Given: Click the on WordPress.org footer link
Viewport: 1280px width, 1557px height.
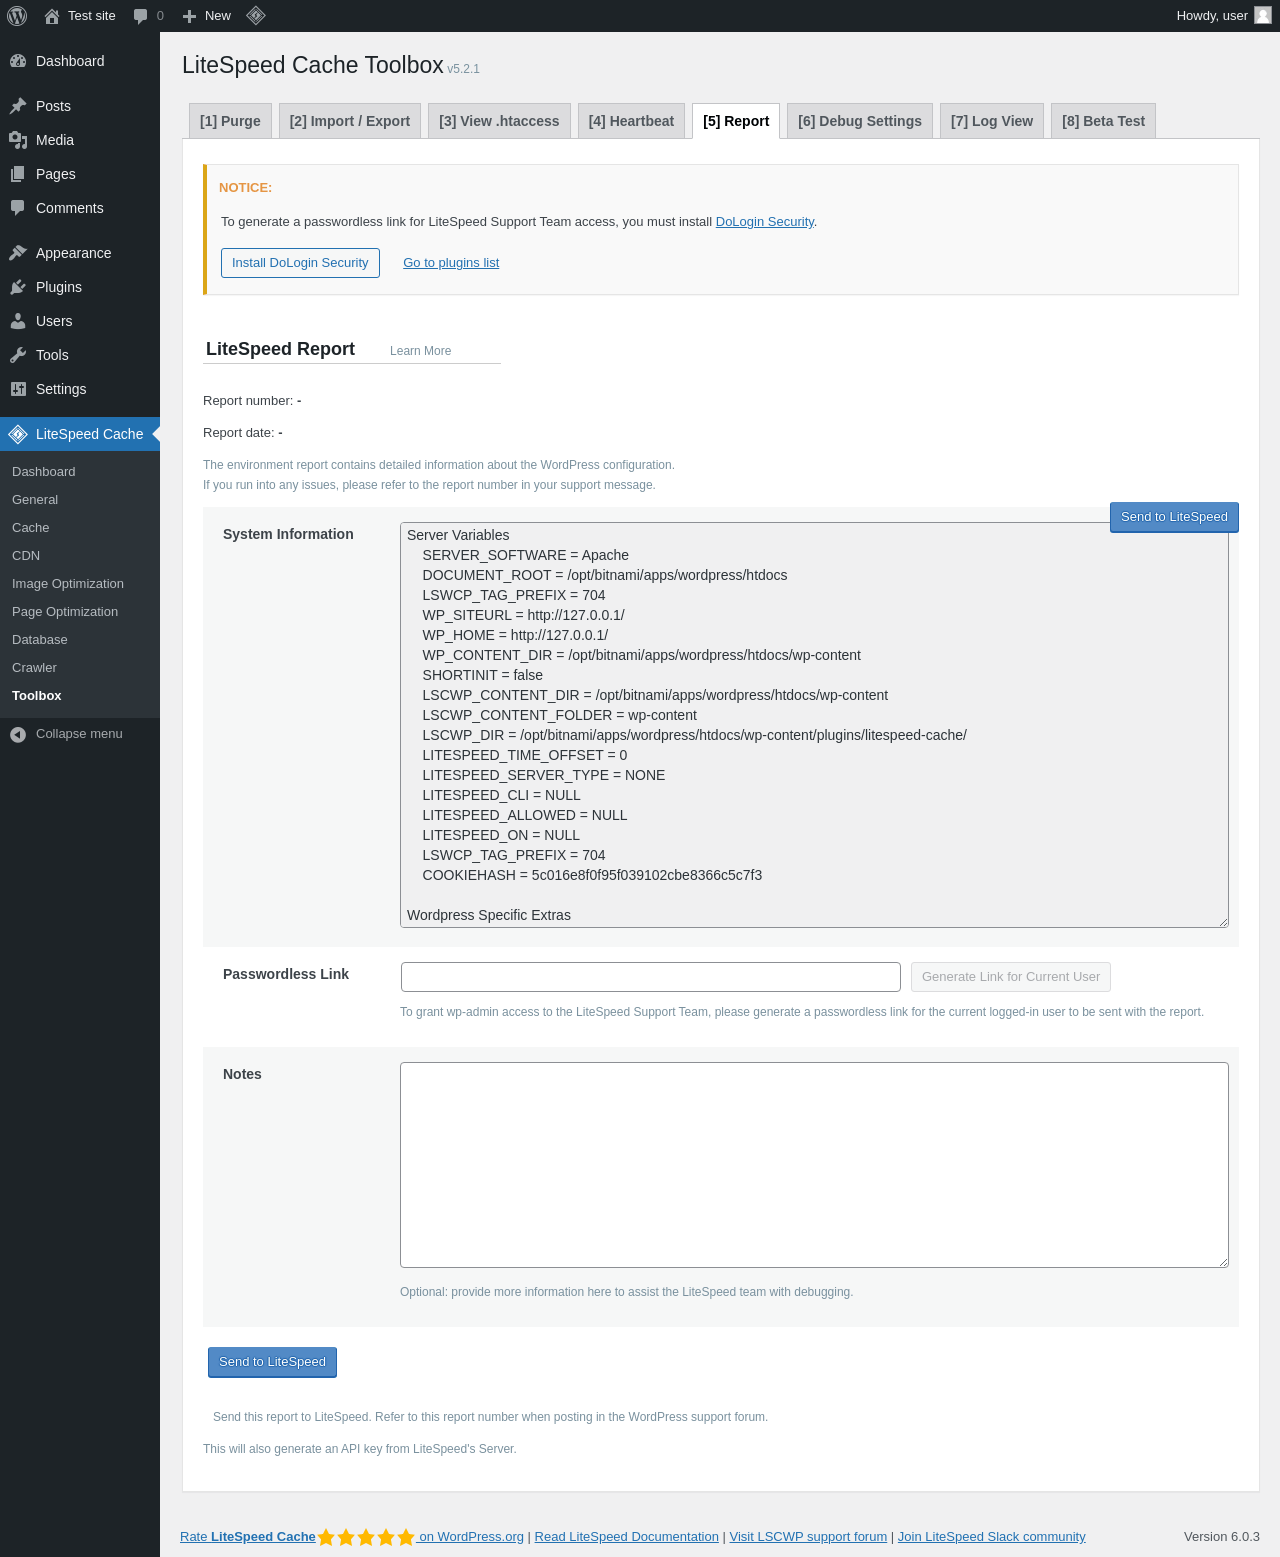Looking at the screenshot, I should (x=470, y=1537).
